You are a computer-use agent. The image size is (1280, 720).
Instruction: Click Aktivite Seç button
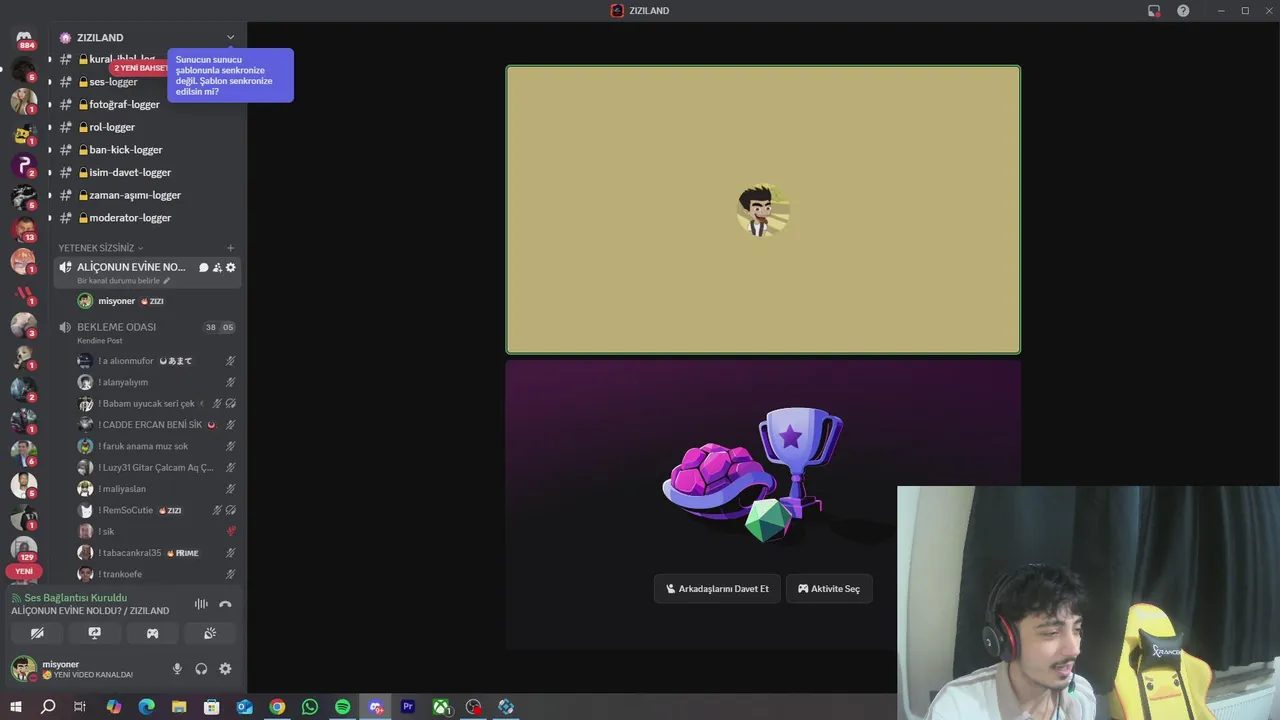pos(829,589)
